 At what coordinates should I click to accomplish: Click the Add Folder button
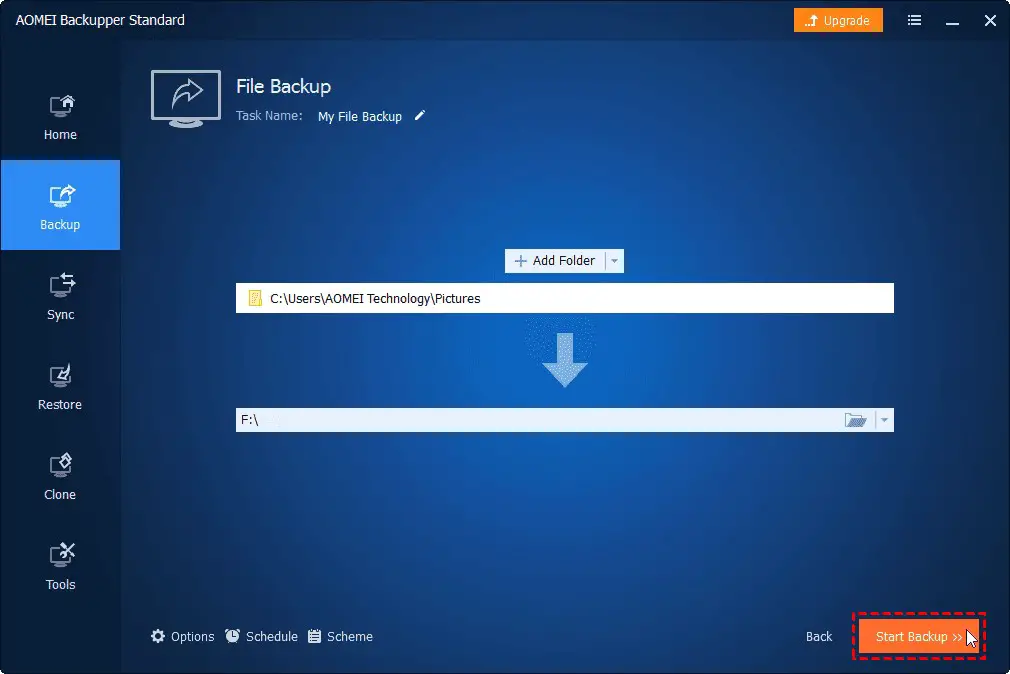(555, 261)
